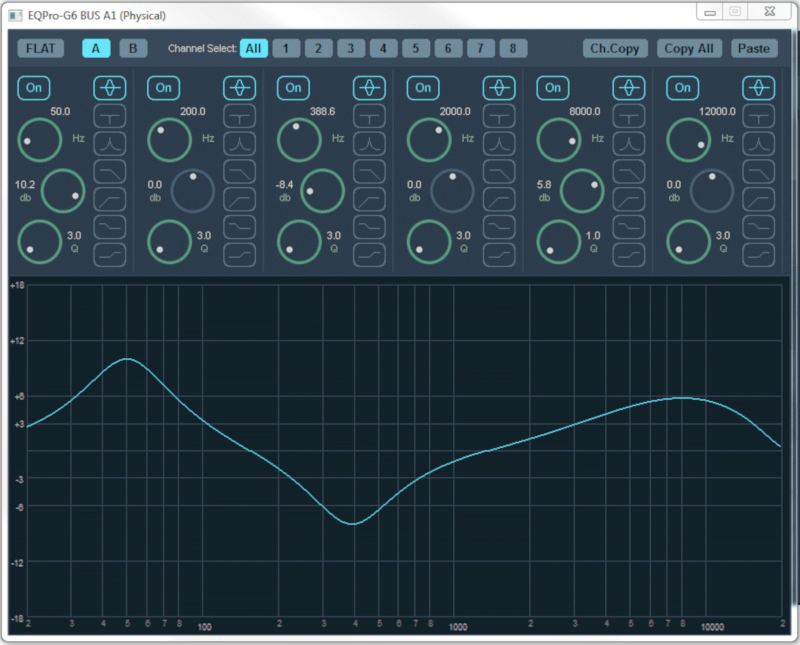Select high-pass filter icon for 50.0 Hz band

tap(110, 199)
